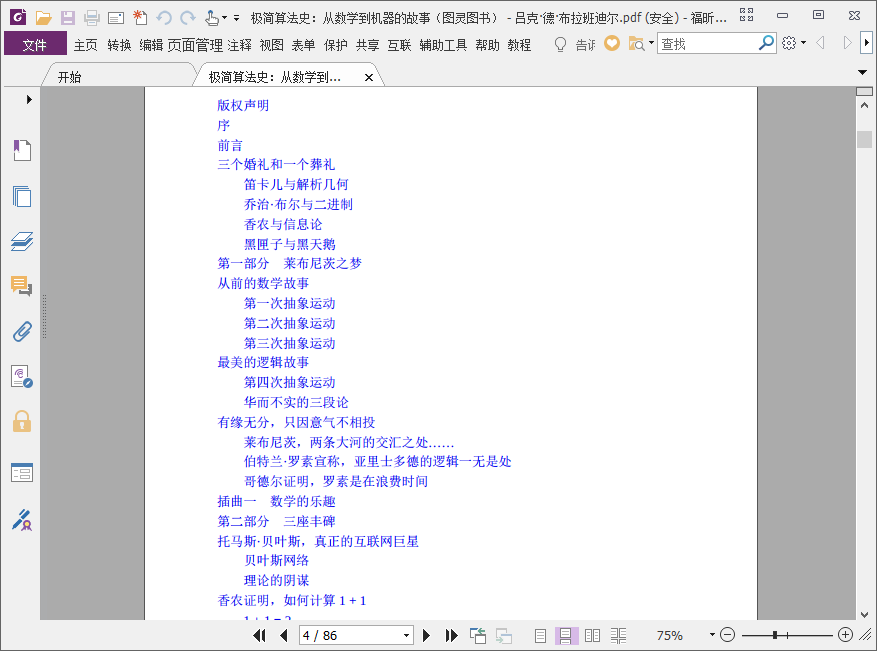The image size is (877, 651).
Task: Open the 页面管理 ribbon tab
Action: pos(195,45)
